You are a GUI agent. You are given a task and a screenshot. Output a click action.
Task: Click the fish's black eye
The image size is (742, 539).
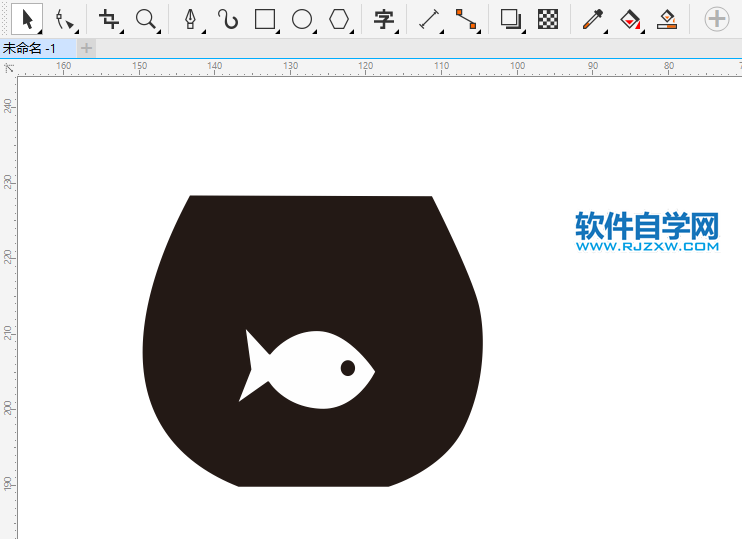[x=348, y=368]
